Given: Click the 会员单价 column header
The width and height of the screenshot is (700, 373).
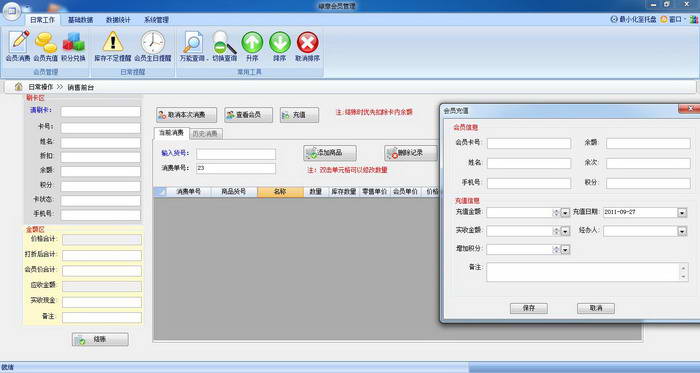Looking at the screenshot, I should click(405, 192).
